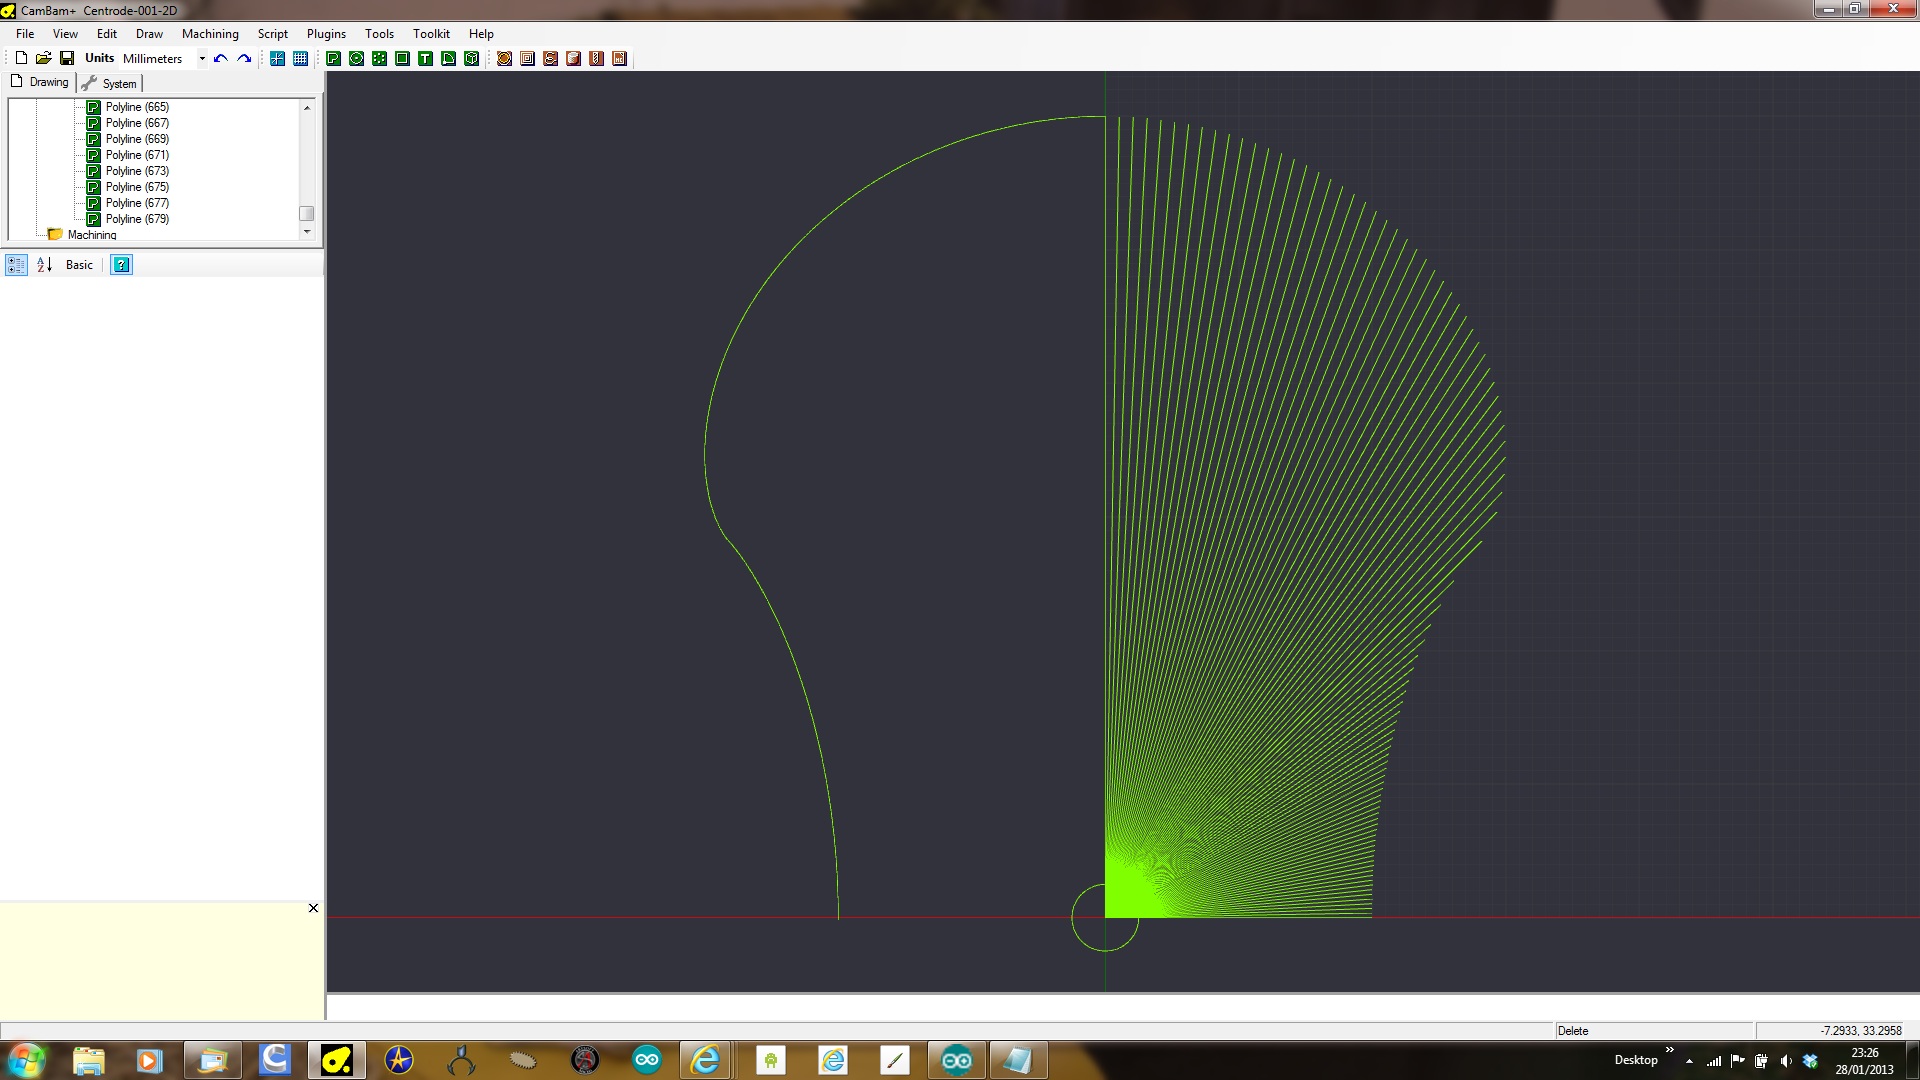
Task: Select Polyline (671) in tree
Action: [x=137, y=155]
